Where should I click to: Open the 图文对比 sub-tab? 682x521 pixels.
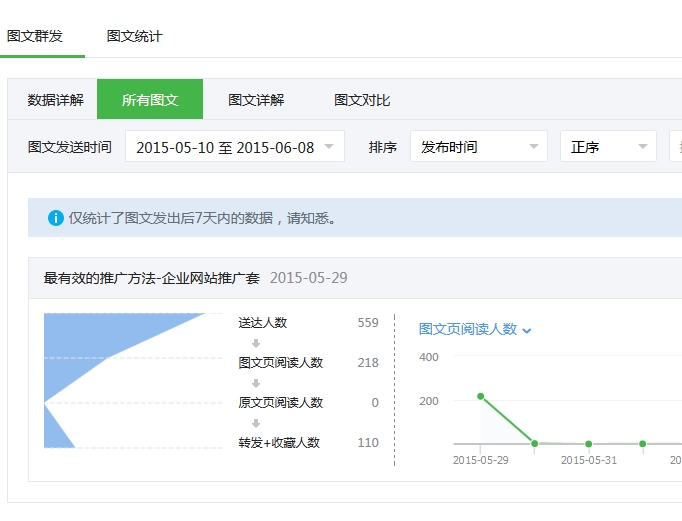tap(362, 100)
